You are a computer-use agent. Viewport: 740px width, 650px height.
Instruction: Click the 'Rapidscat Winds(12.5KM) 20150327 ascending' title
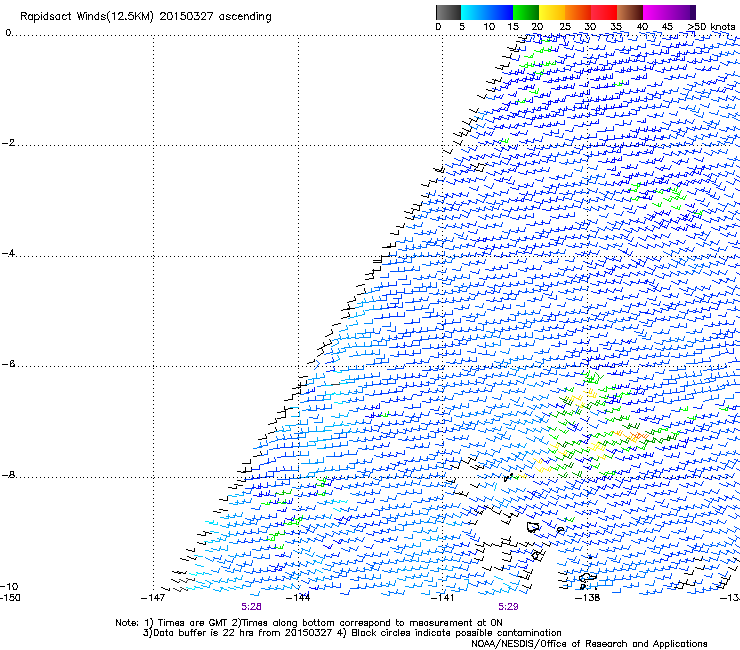tap(146, 17)
